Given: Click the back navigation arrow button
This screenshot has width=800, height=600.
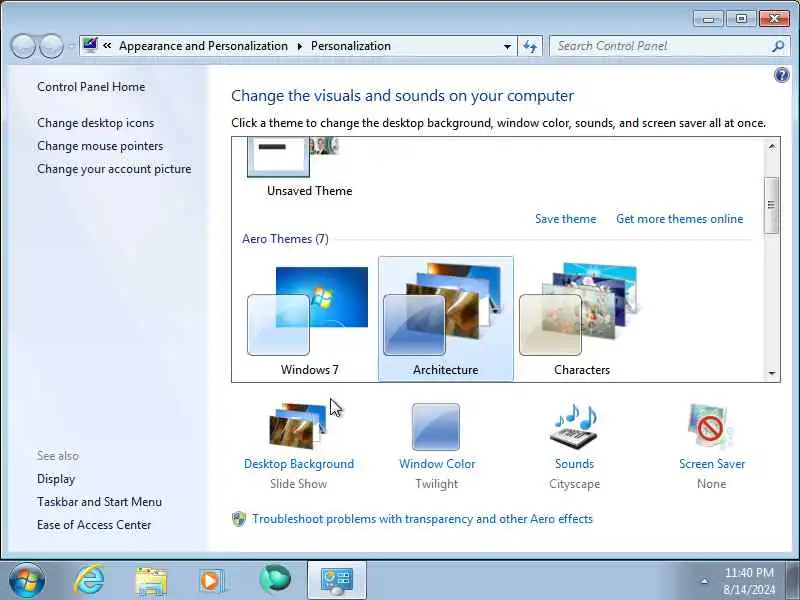Looking at the screenshot, I should (23, 46).
